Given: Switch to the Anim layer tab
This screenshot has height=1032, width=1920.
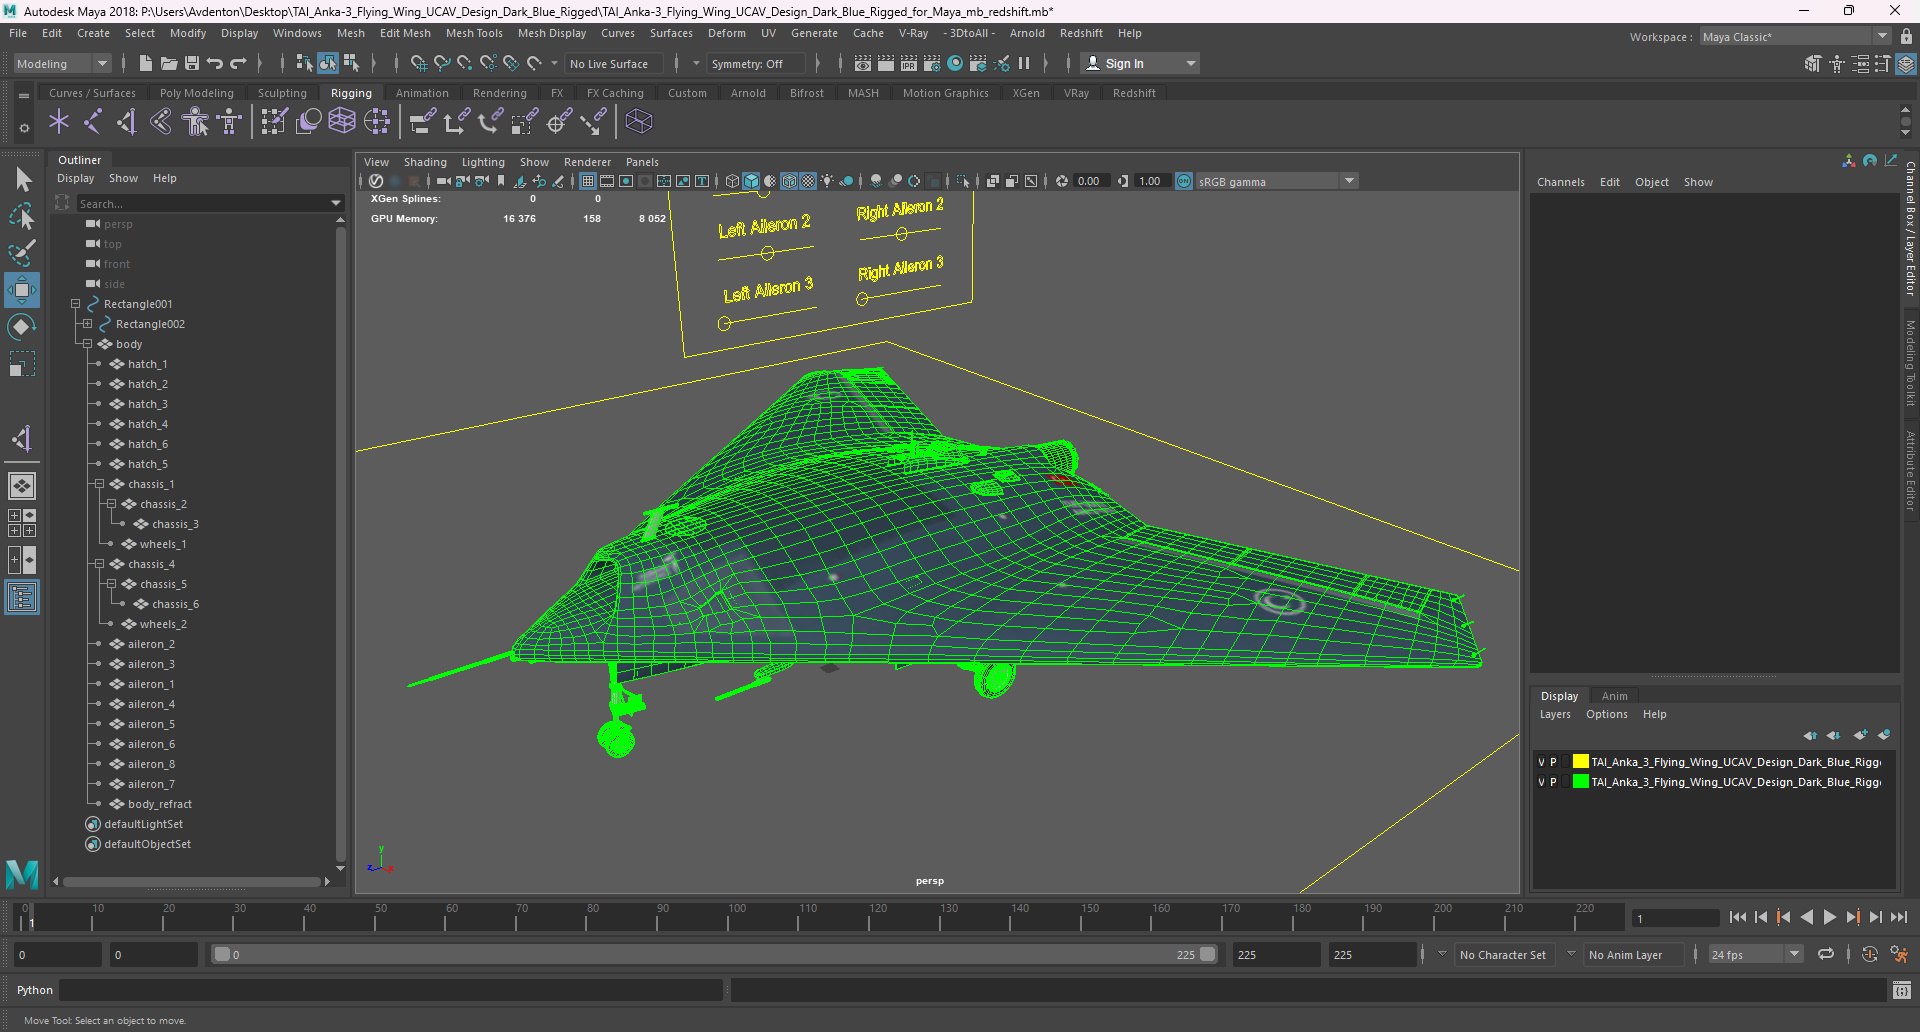Looking at the screenshot, I should pyautogui.click(x=1614, y=696).
